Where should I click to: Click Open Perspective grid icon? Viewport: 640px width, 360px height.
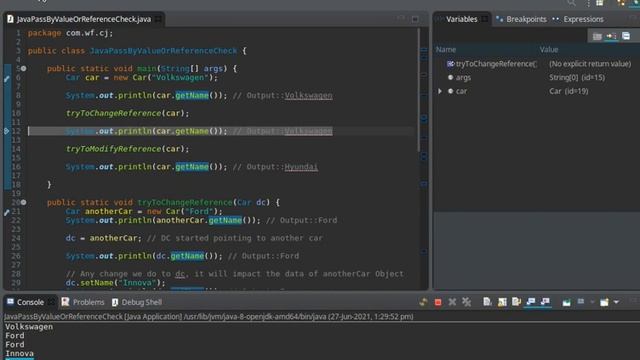[600, 3]
